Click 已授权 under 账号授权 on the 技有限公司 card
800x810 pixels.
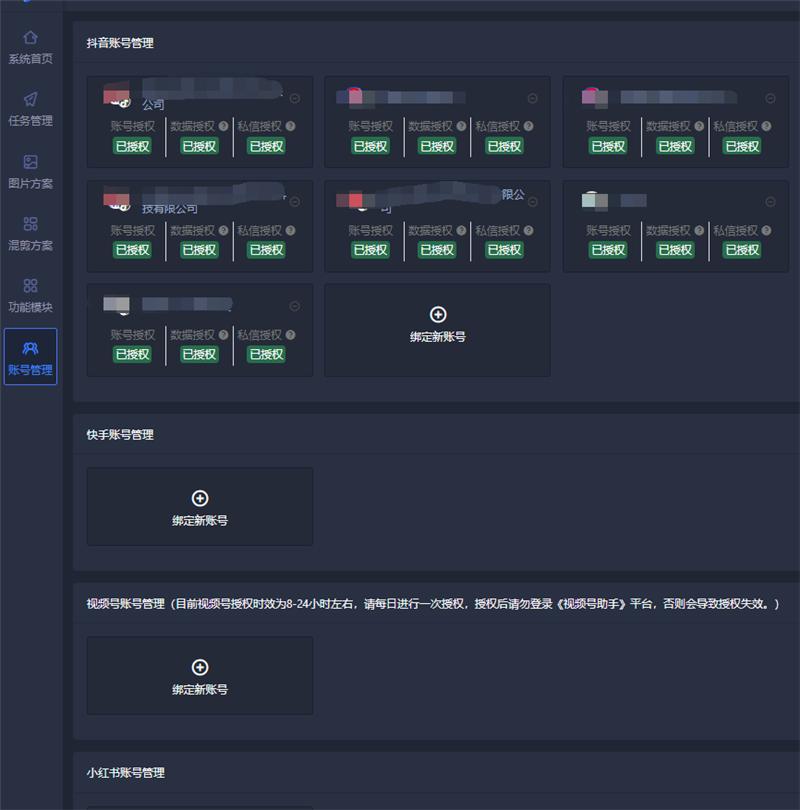[132, 250]
